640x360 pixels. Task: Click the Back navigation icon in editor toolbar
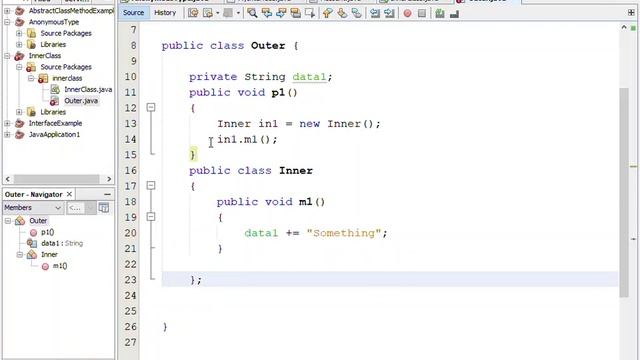click(x=207, y=13)
